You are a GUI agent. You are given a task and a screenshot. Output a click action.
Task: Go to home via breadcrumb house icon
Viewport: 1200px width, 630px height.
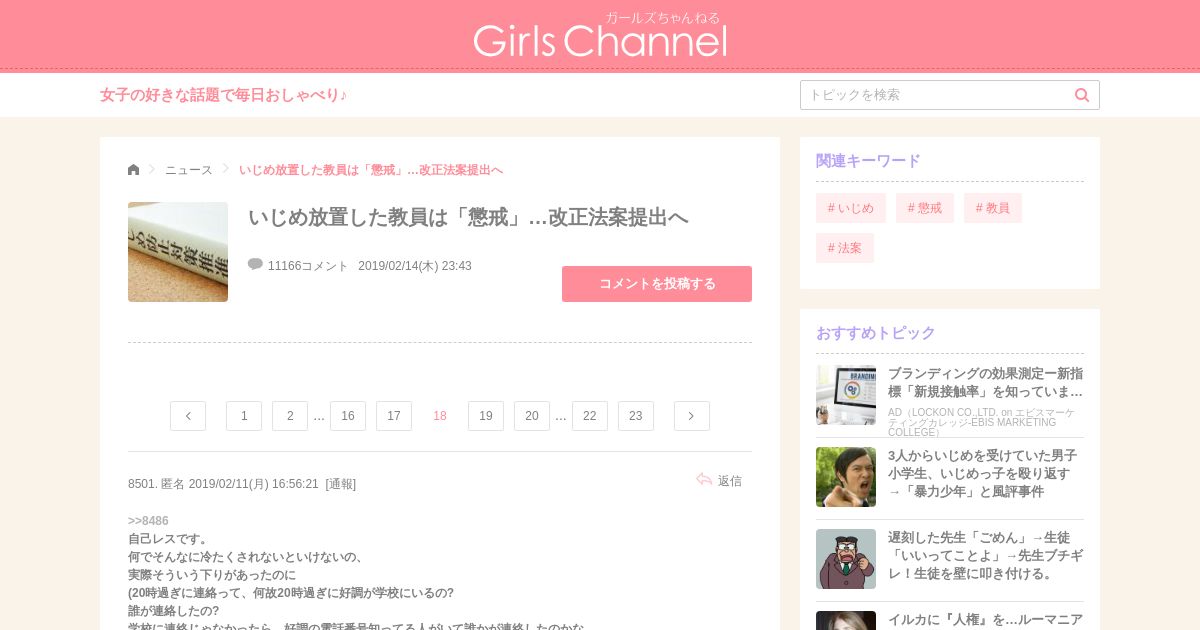click(134, 169)
